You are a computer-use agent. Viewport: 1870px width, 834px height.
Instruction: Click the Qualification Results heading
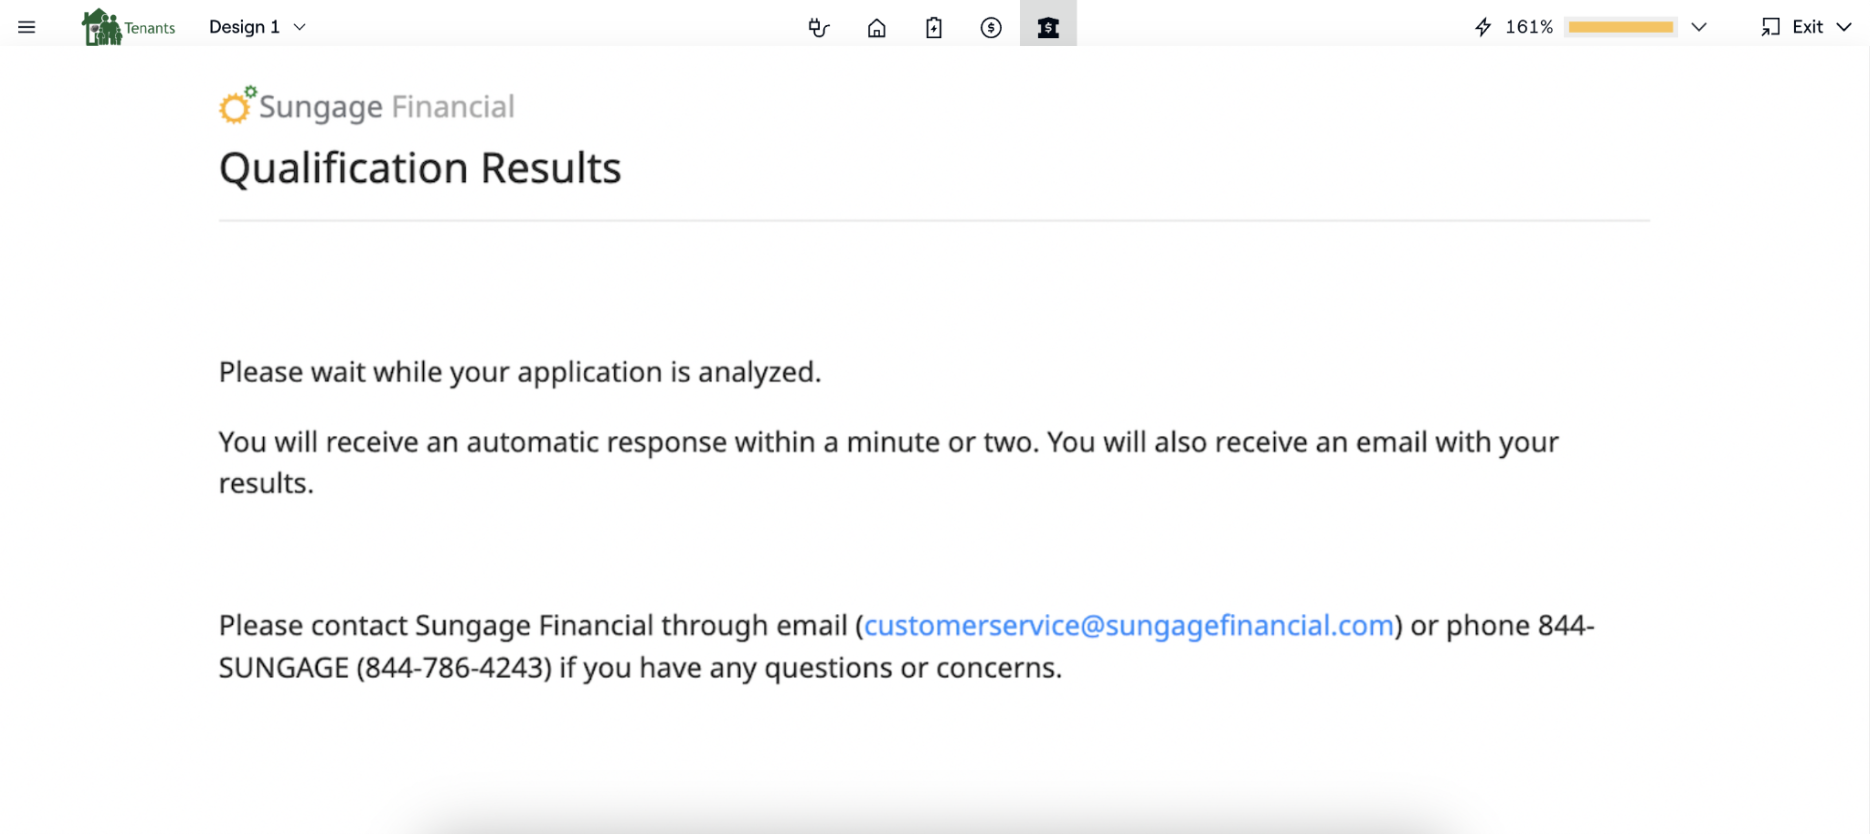tap(420, 168)
